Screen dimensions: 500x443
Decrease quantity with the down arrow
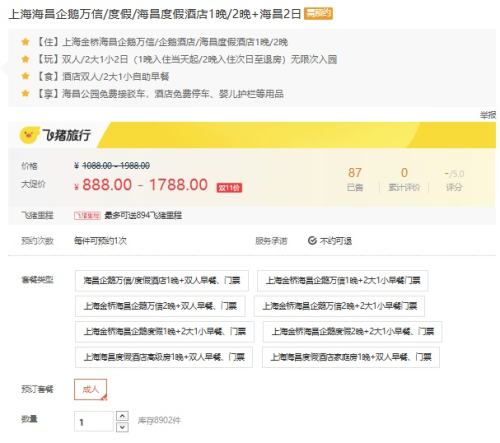coord(122,427)
